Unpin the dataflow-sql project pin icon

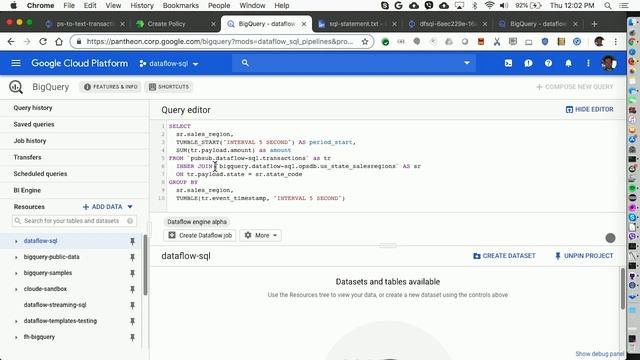132,241
